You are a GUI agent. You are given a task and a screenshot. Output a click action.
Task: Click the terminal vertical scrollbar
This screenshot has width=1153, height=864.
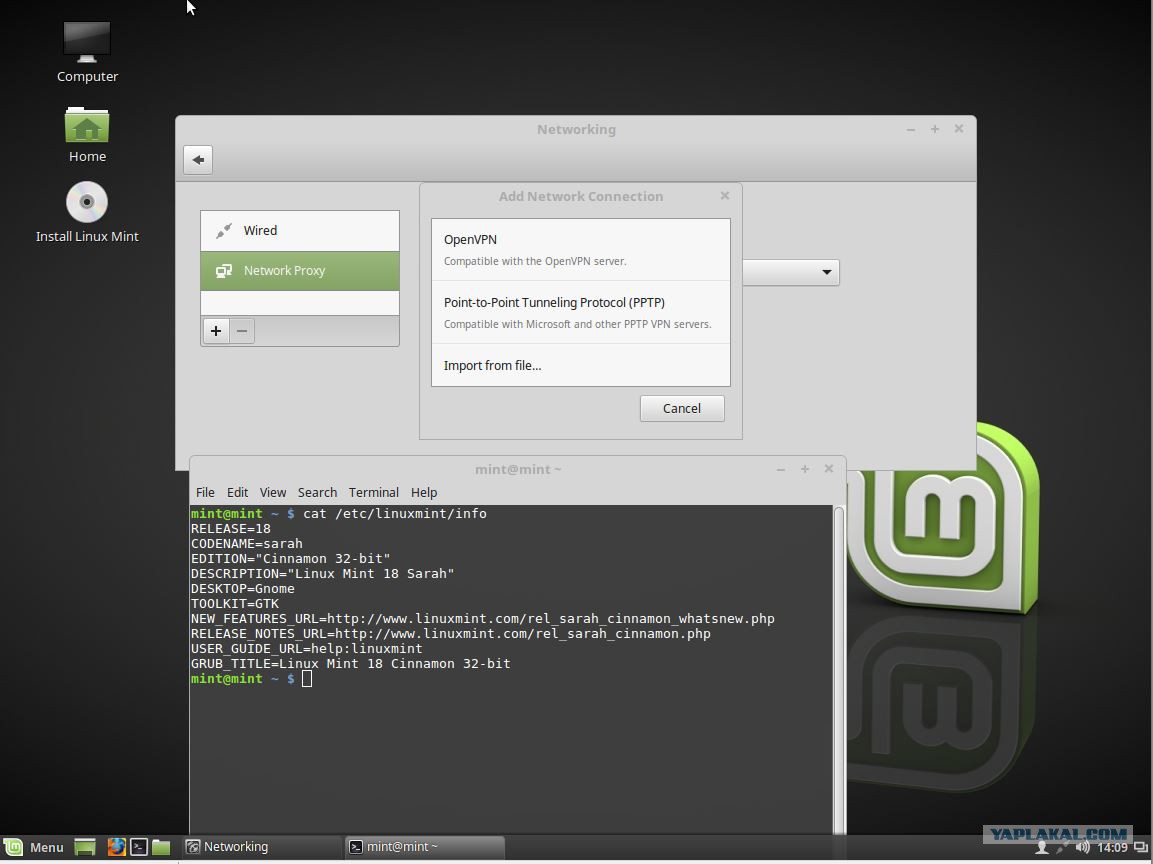pos(838,669)
